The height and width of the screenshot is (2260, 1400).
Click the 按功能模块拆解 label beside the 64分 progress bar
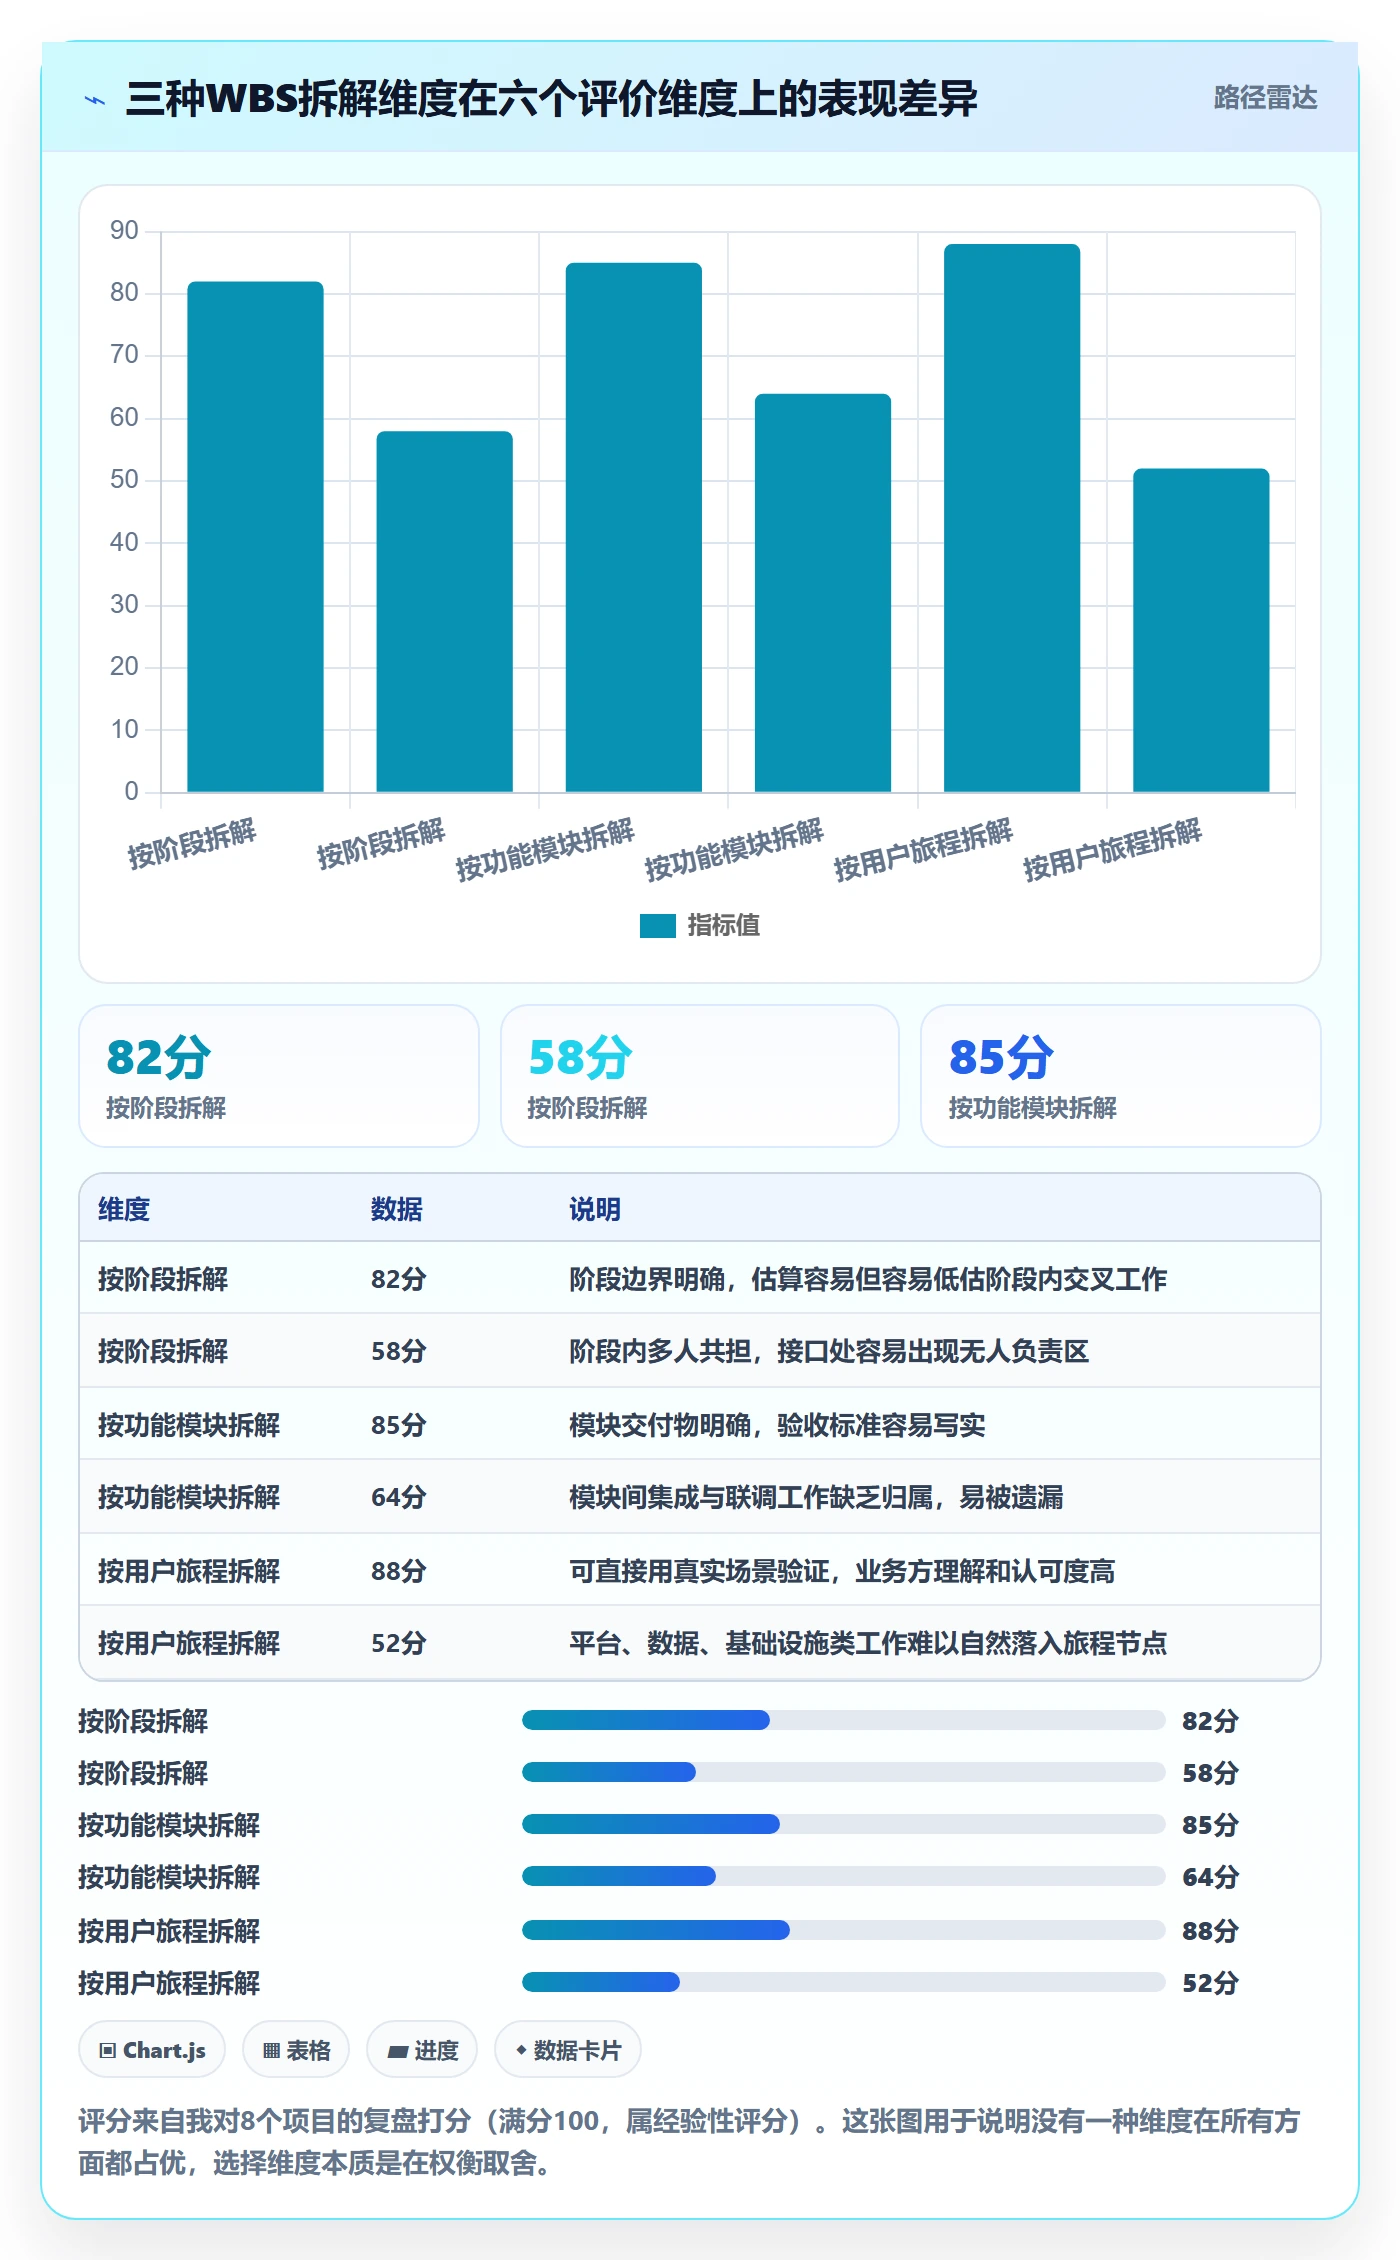coord(169,1877)
